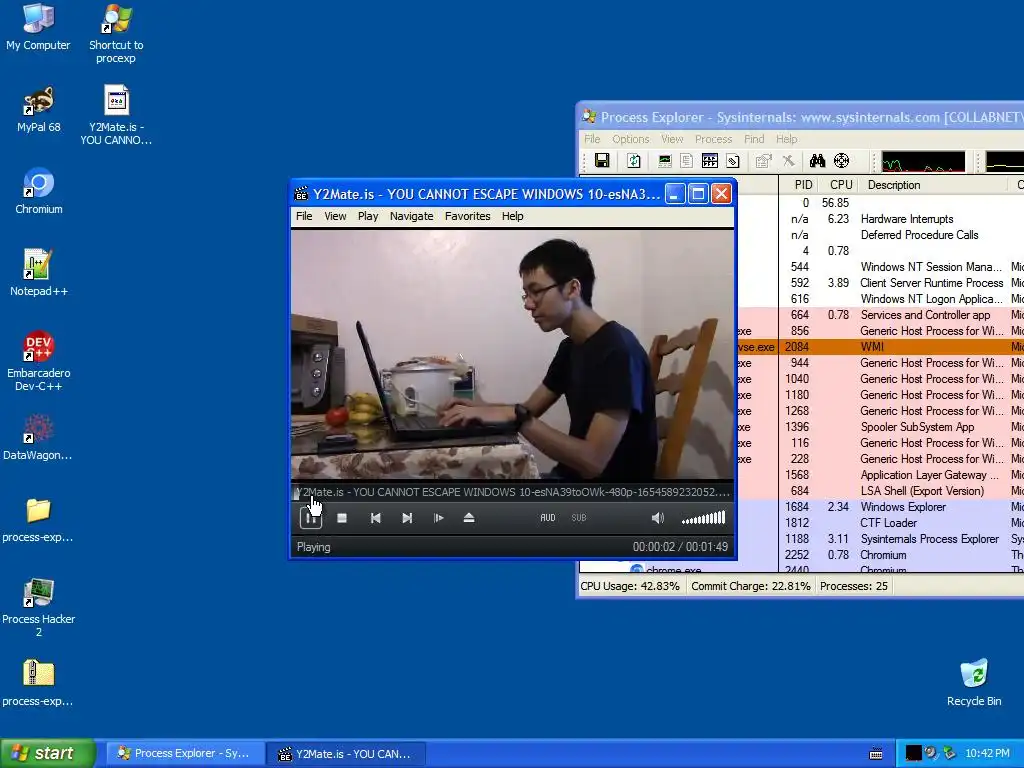Click the Kill Process X icon

tap(789, 161)
